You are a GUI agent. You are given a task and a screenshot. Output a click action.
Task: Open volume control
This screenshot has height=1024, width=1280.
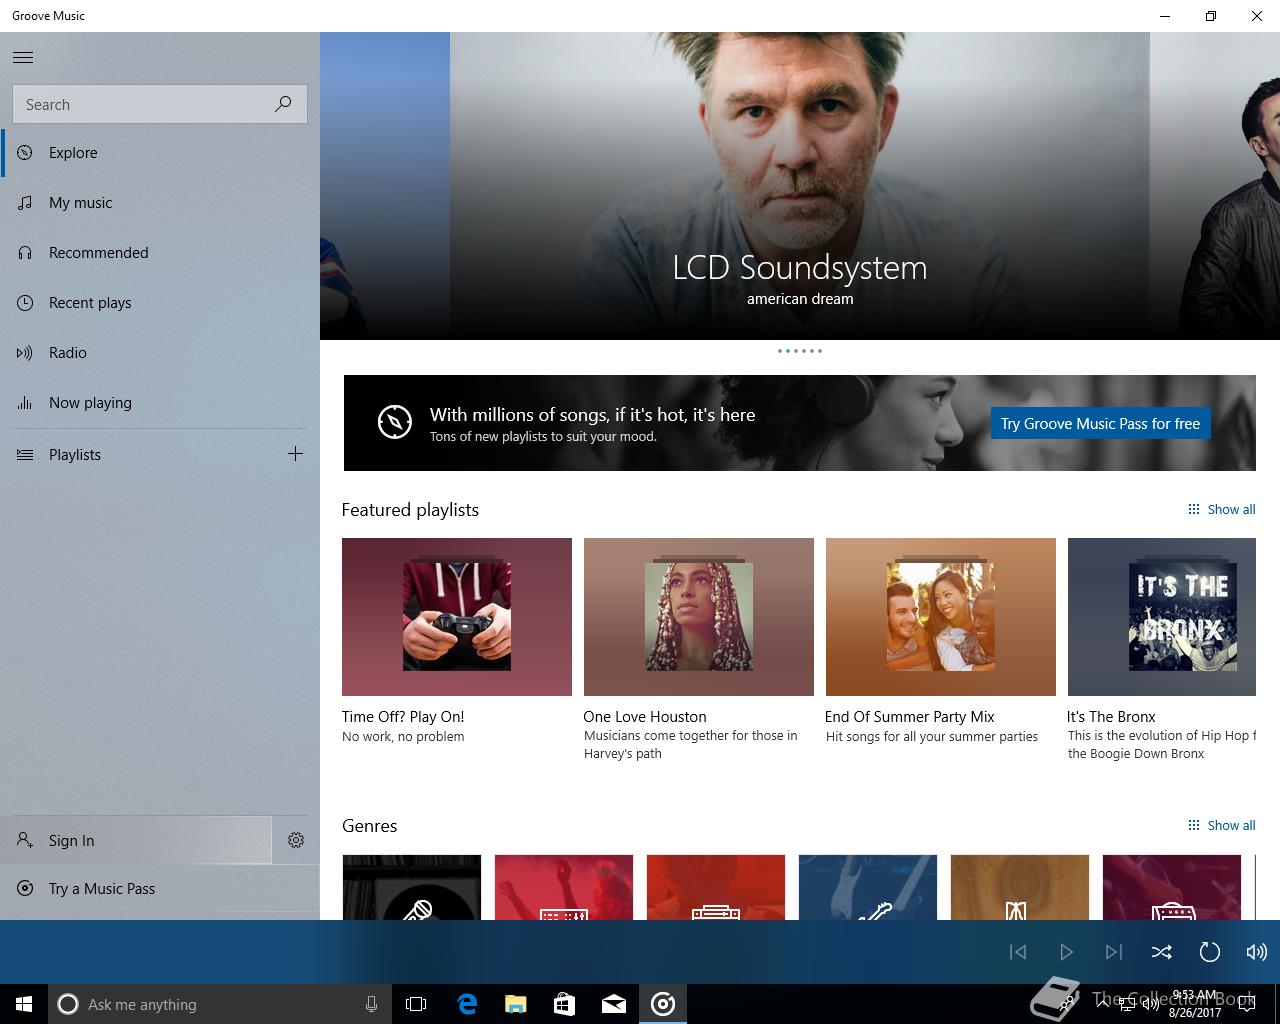click(1257, 952)
